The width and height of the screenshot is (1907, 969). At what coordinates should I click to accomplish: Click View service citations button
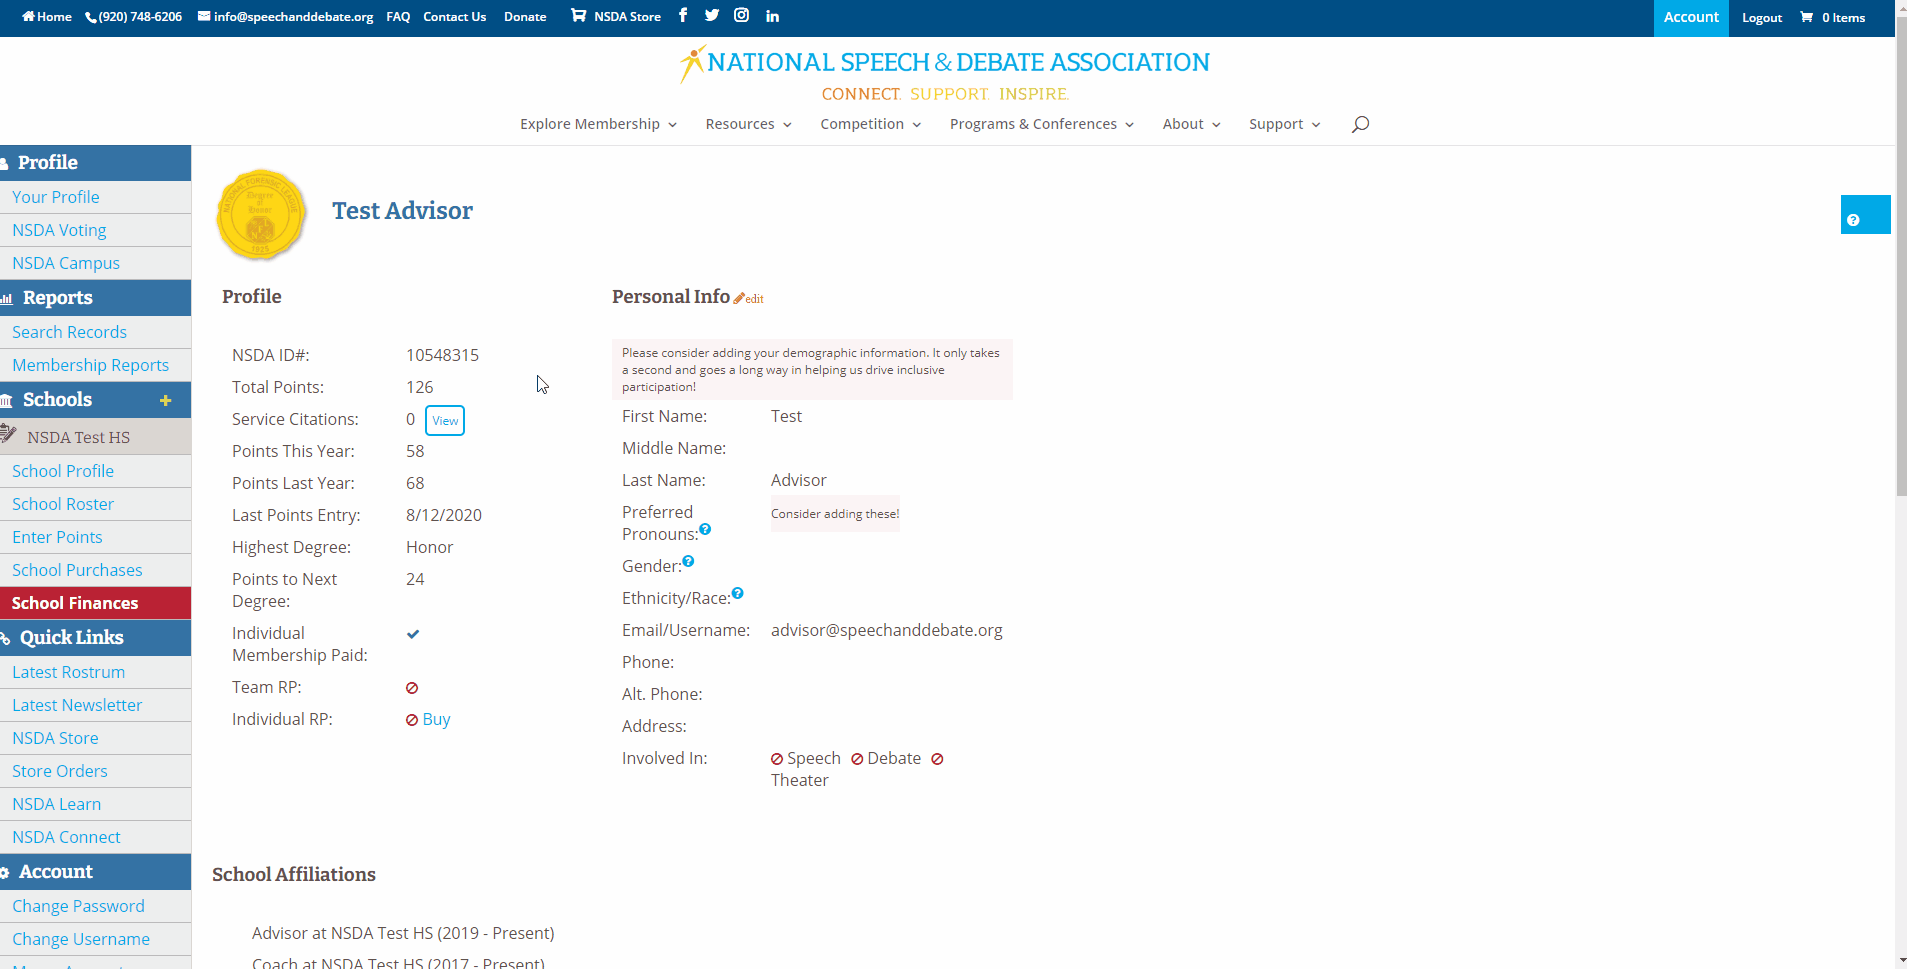445,420
